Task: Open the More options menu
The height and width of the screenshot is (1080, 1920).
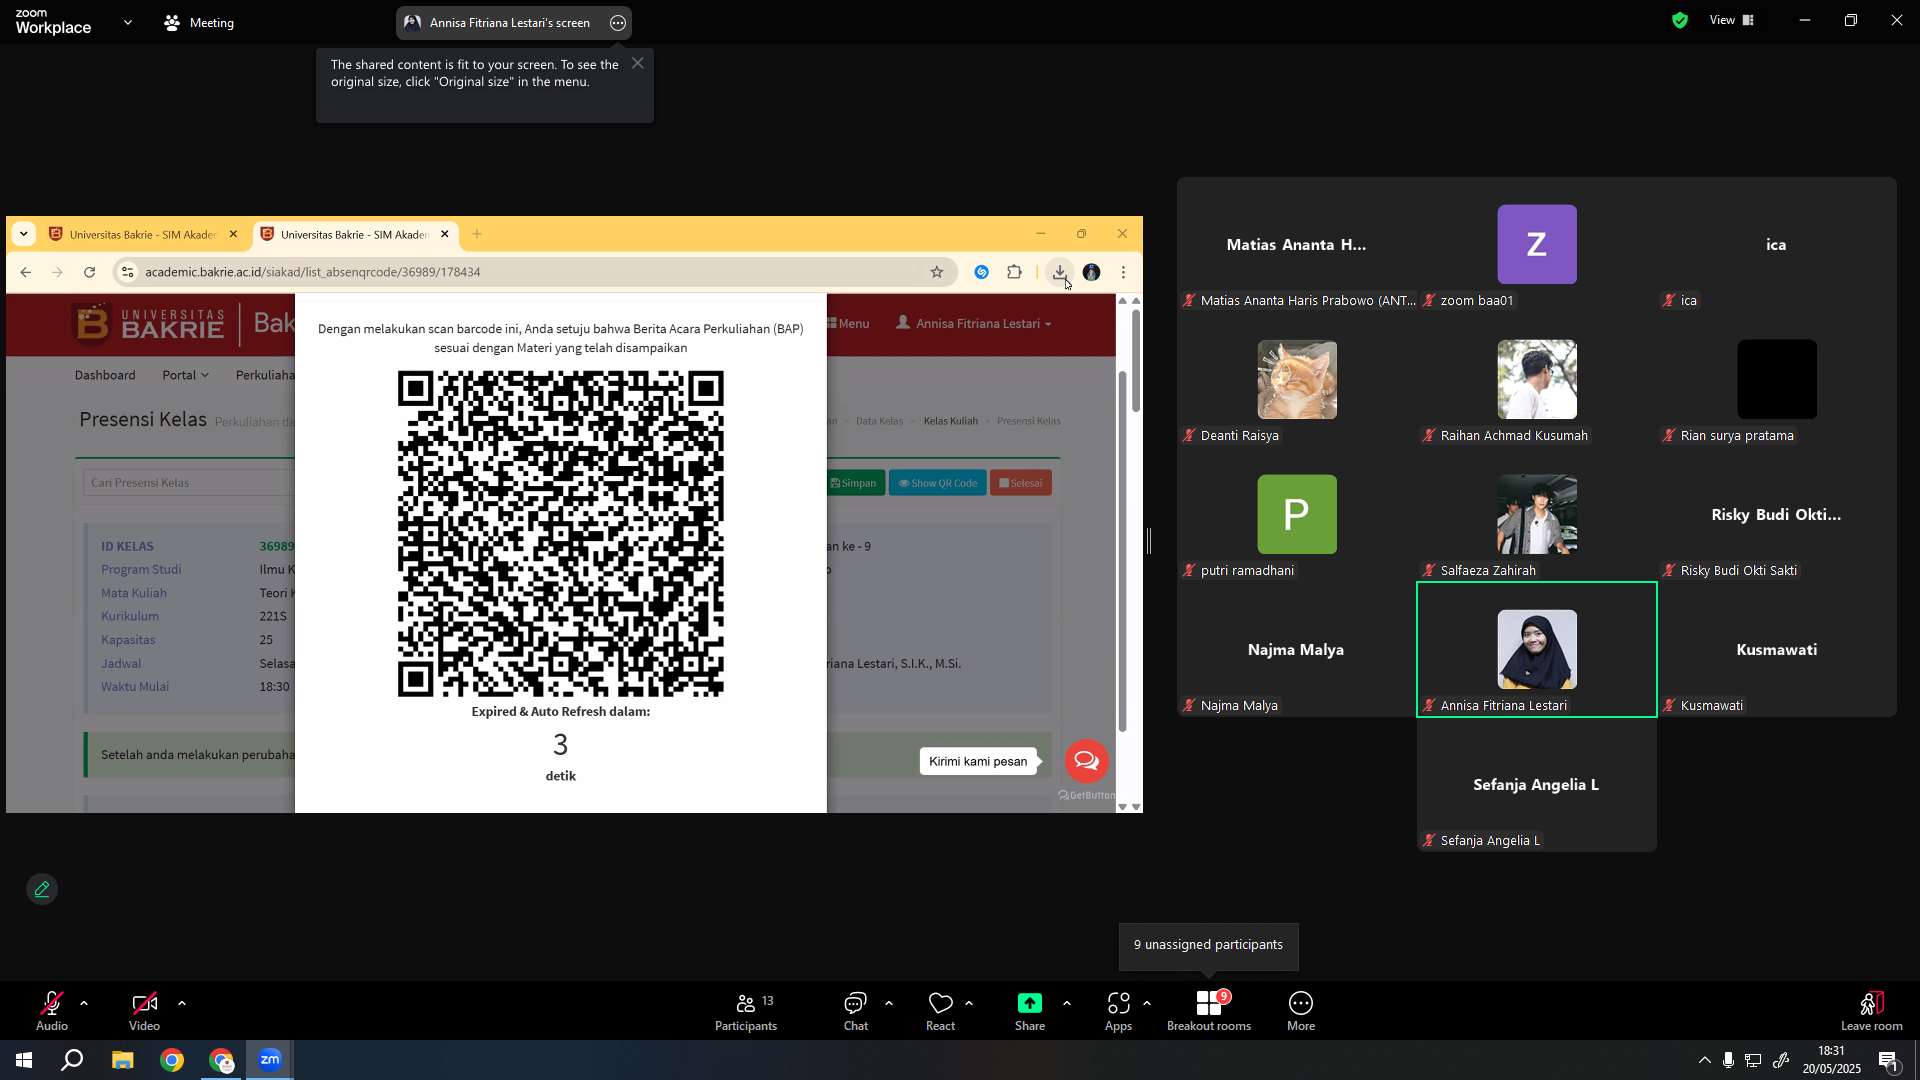Action: (x=1301, y=1010)
